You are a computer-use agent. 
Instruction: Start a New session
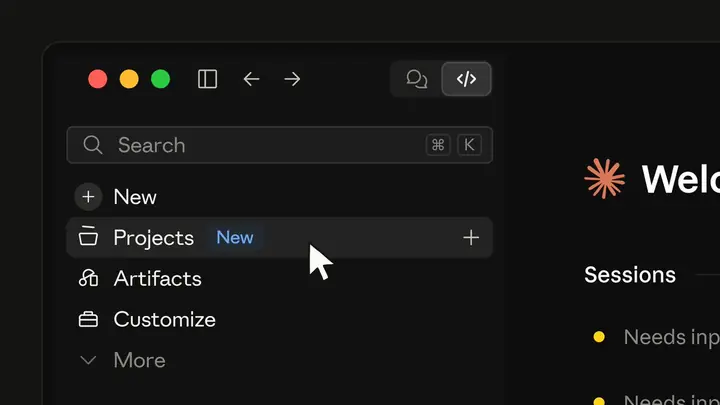click(x=135, y=197)
